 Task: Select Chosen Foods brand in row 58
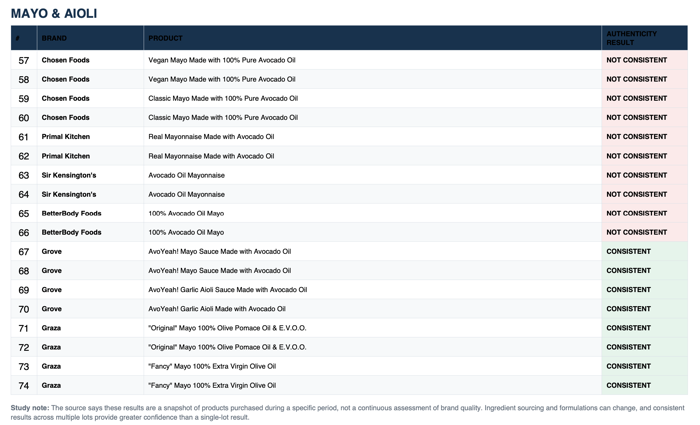coord(65,79)
